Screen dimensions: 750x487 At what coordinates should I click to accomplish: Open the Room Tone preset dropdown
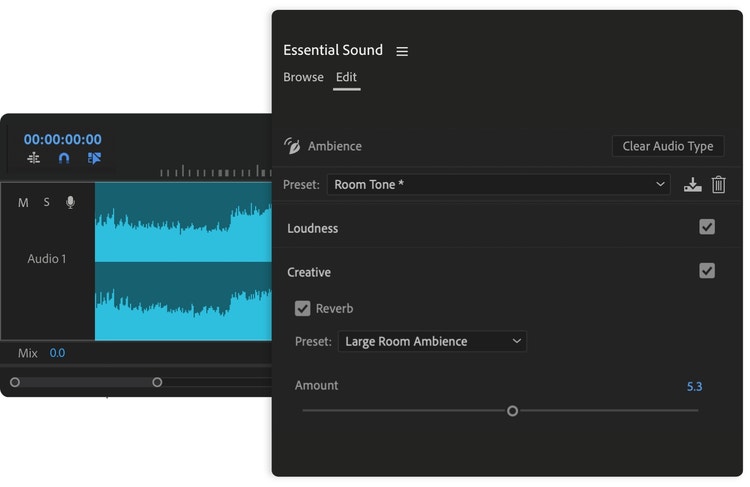[x=498, y=185]
